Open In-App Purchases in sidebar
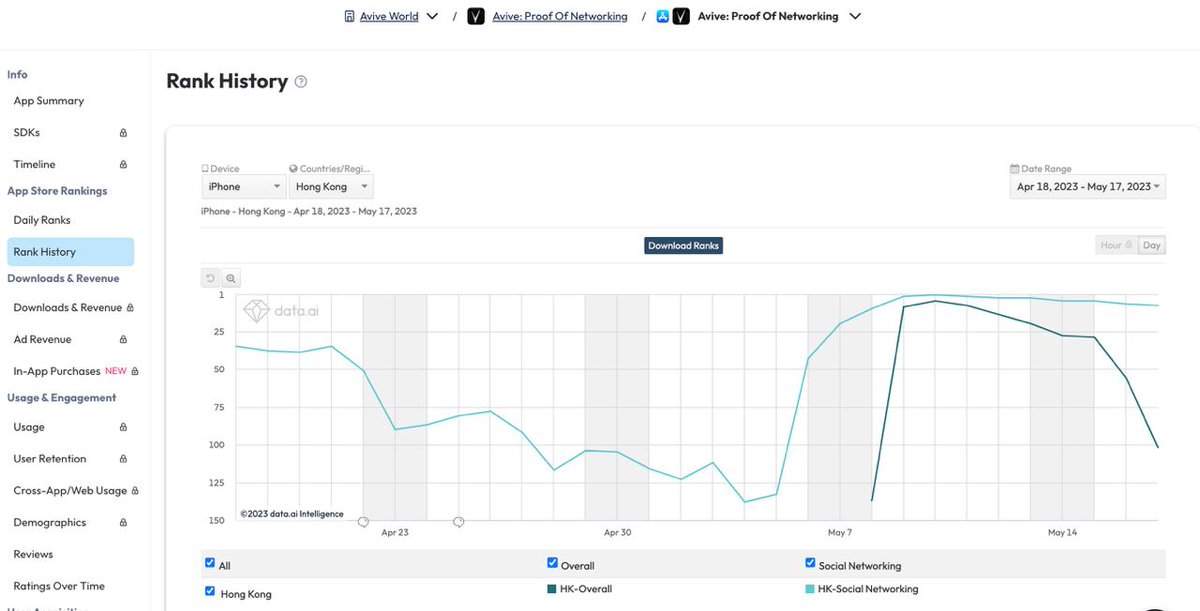This screenshot has width=1200, height=611. coord(57,371)
